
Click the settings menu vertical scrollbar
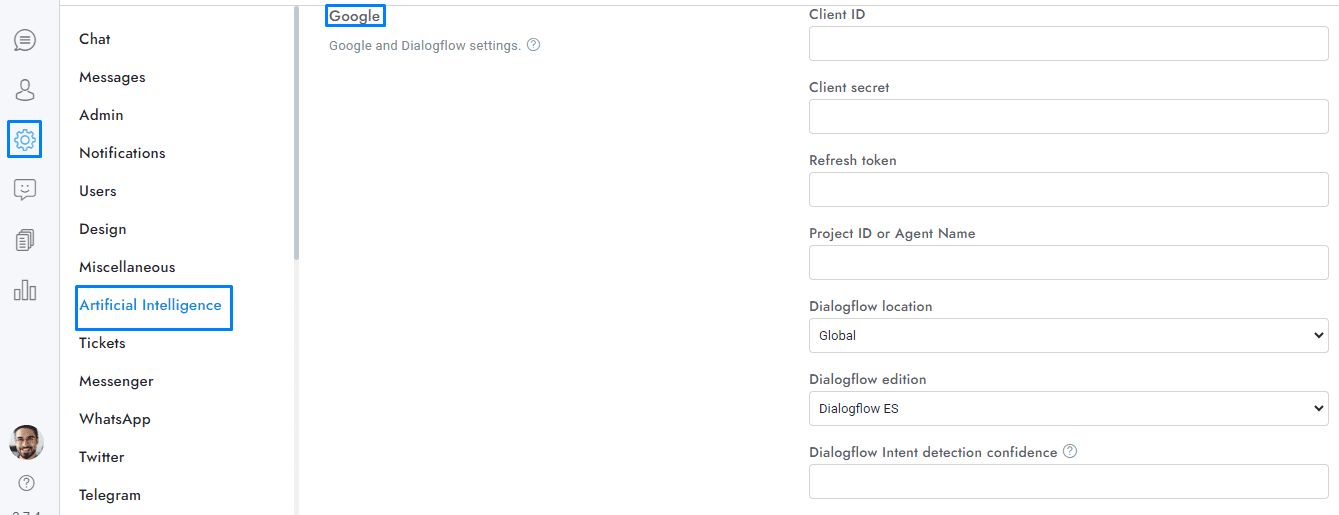pyautogui.click(x=296, y=130)
